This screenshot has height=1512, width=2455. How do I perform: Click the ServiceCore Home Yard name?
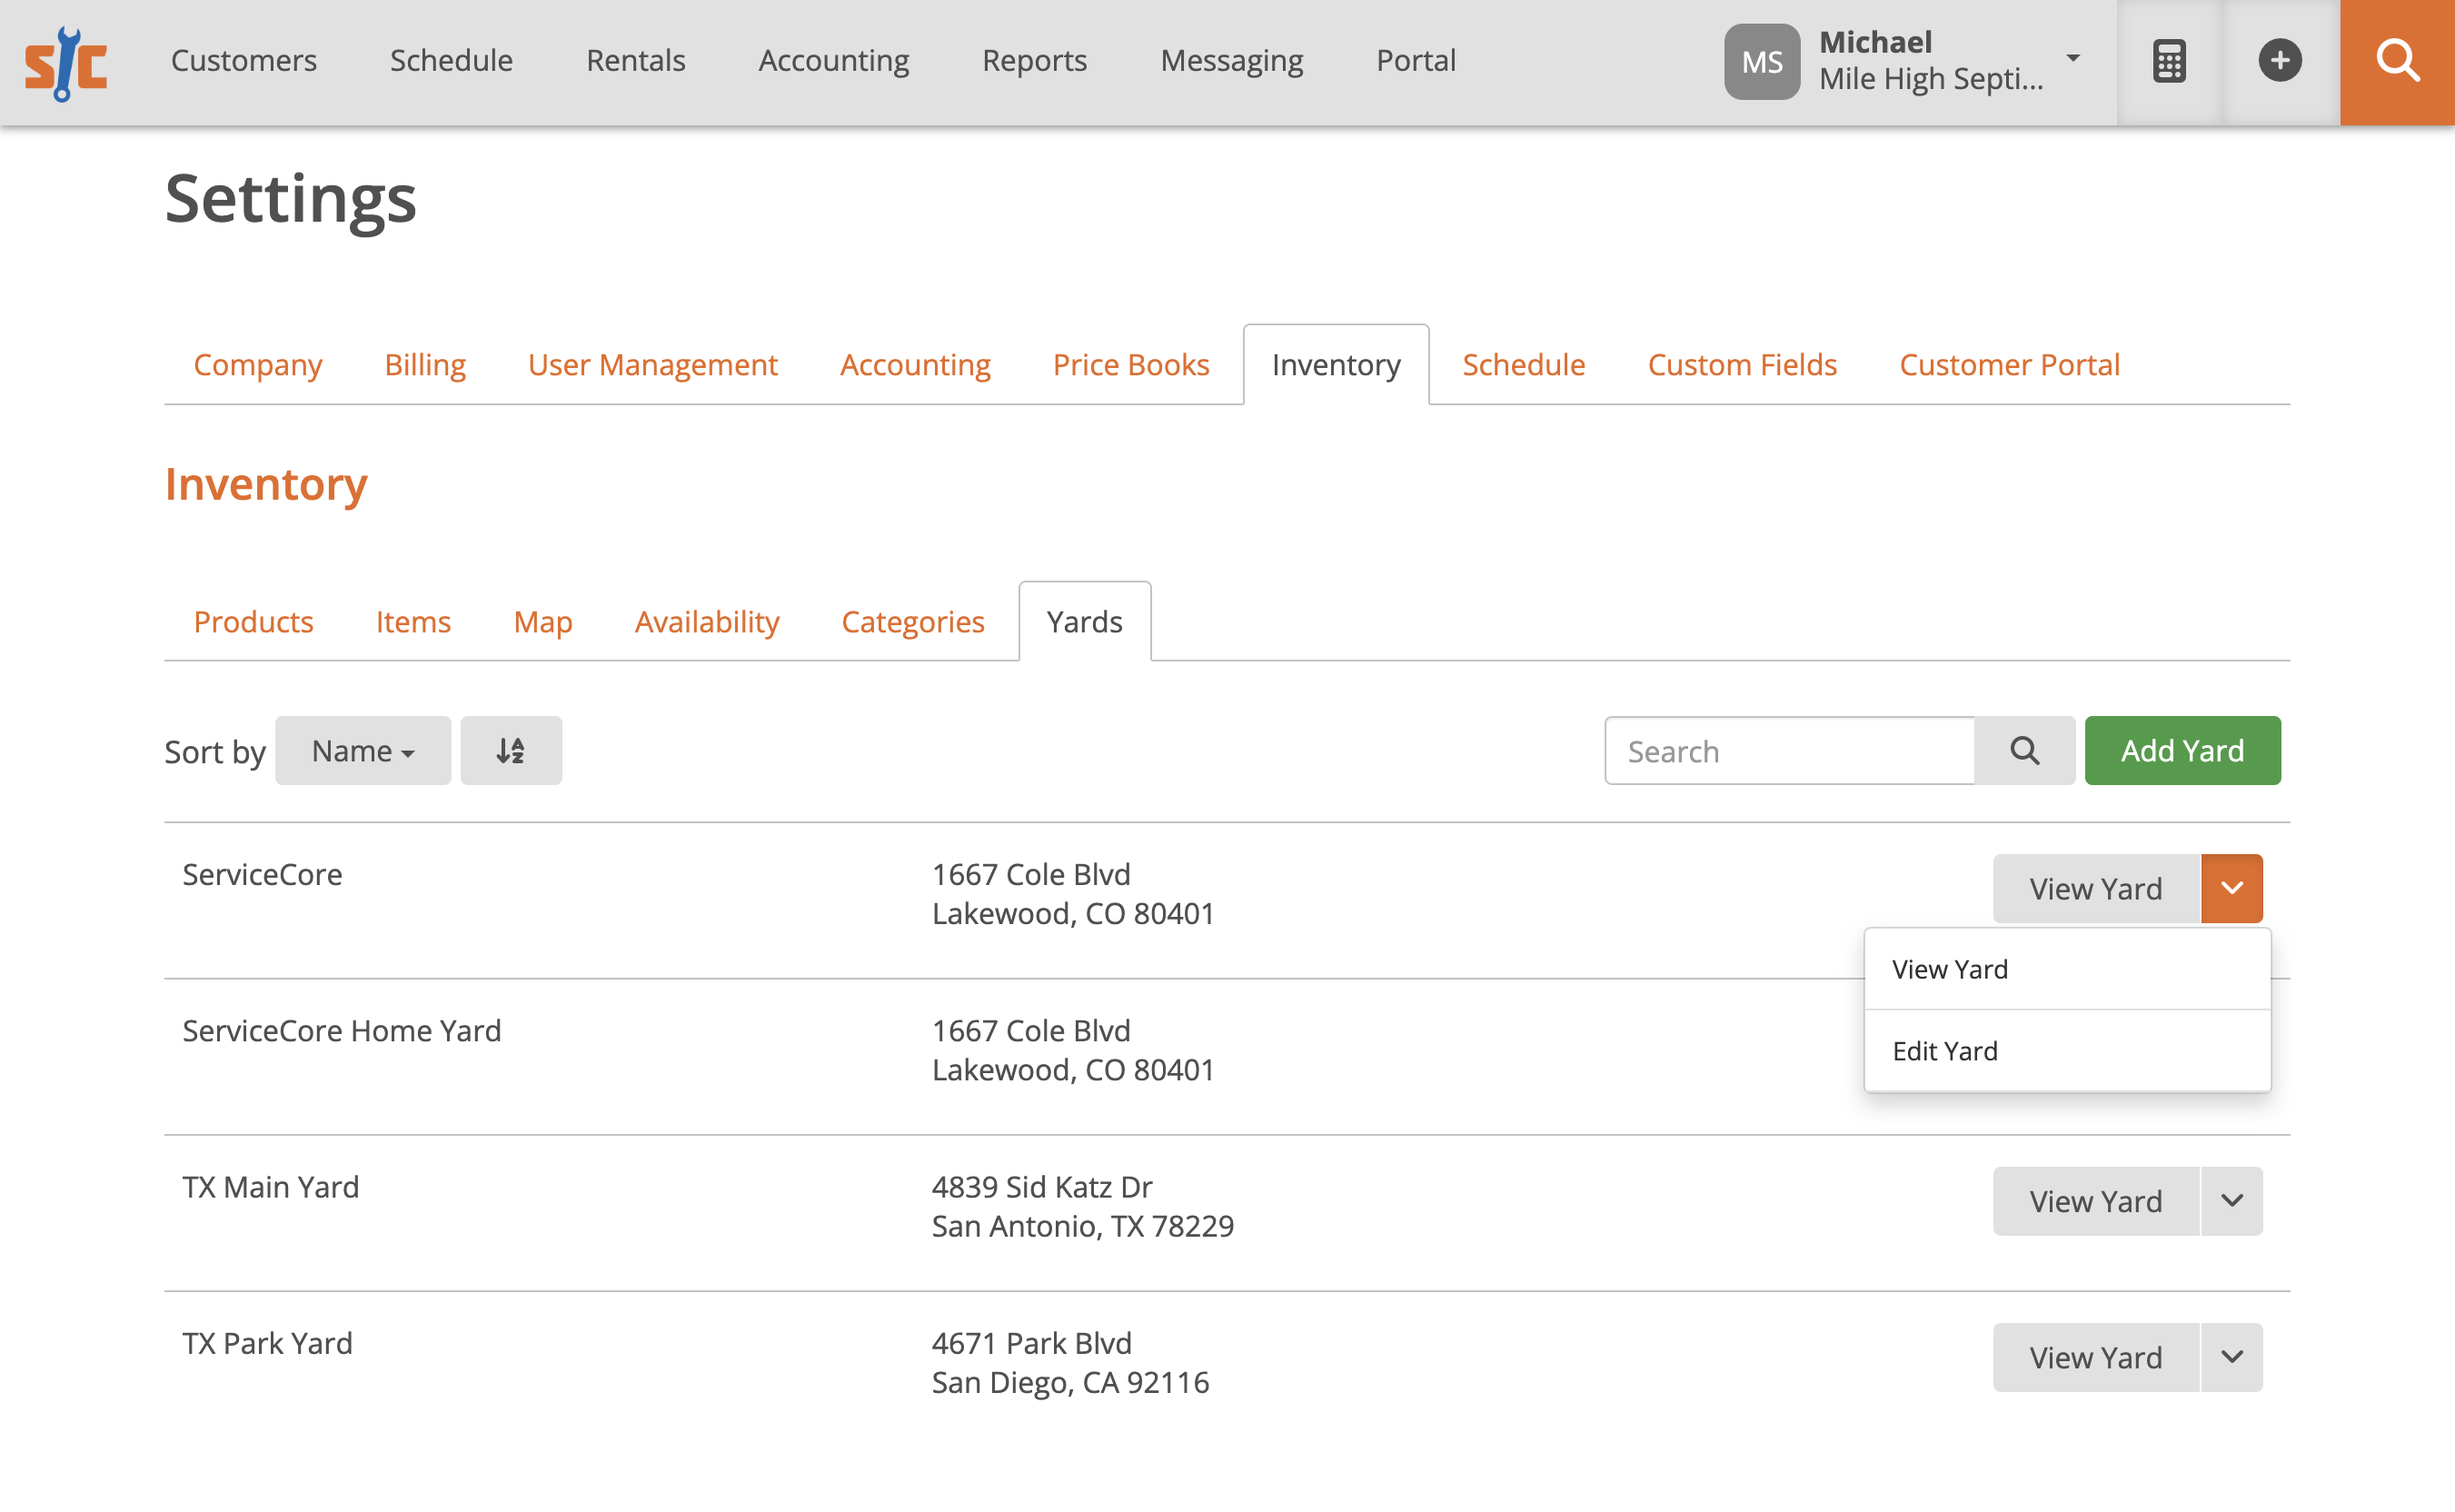[342, 1030]
